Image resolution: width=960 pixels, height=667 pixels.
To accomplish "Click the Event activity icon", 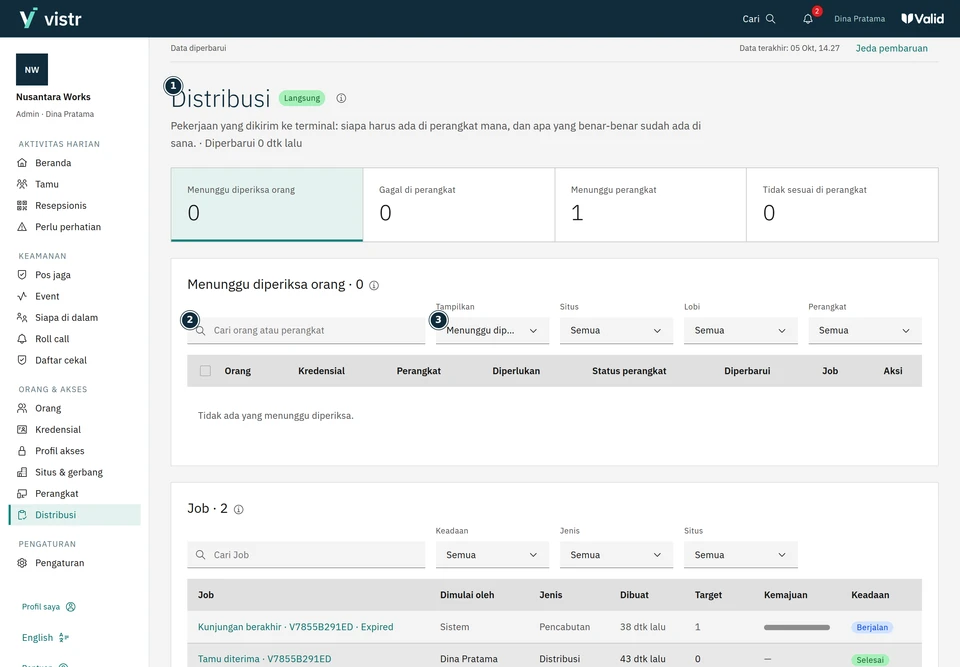I will [x=22, y=296].
